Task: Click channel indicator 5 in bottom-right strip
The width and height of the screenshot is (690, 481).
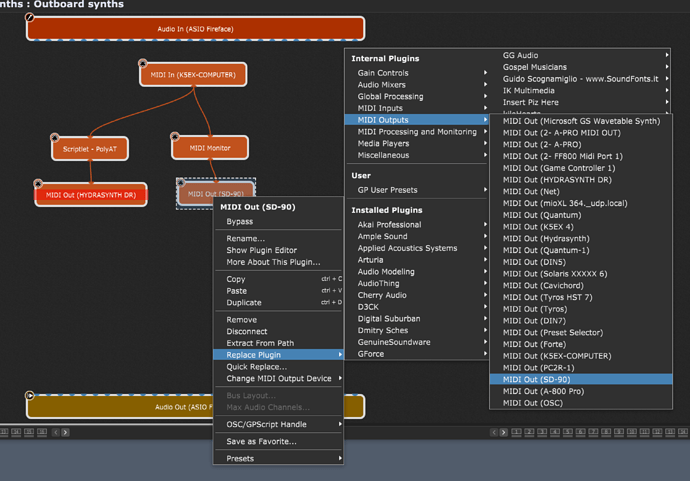Action: 568,432
